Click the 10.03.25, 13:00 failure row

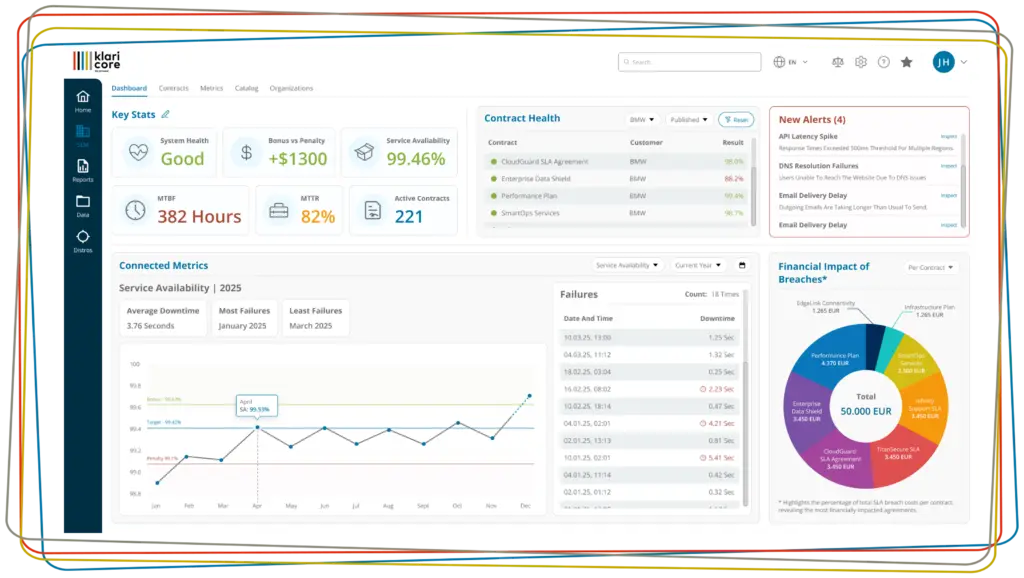pyautogui.click(x=649, y=338)
